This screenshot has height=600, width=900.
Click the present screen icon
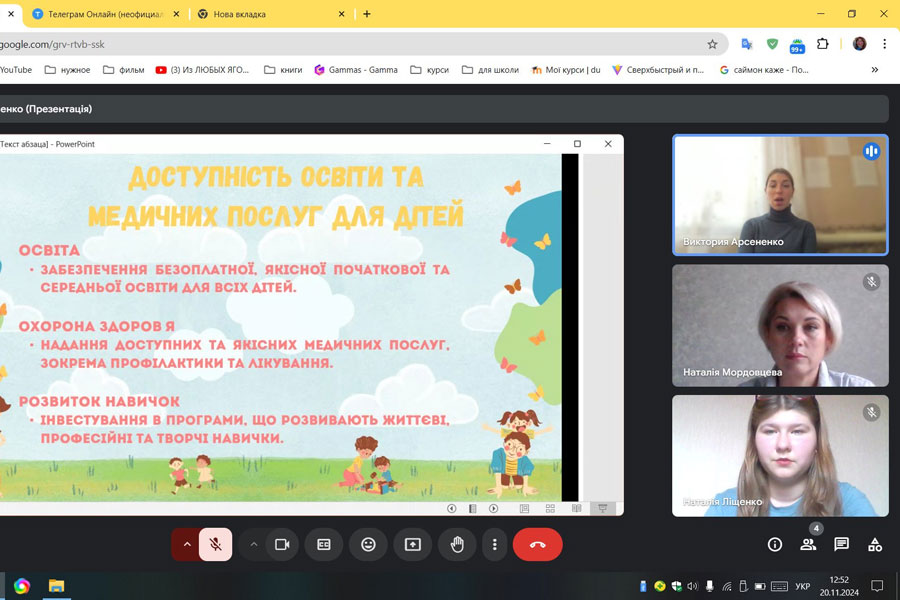click(x=412, y=544)
